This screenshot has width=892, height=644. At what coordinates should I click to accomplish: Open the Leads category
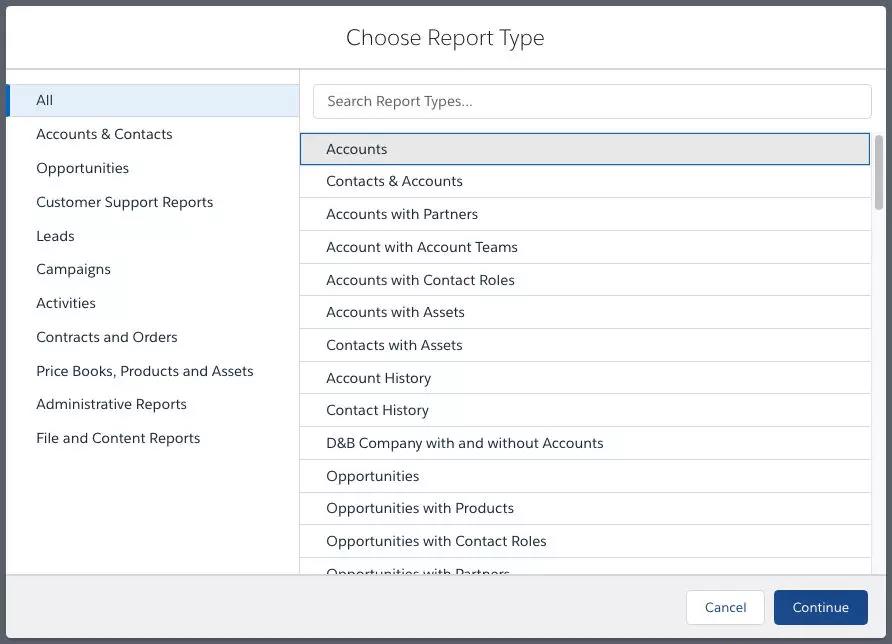[55, 236]
